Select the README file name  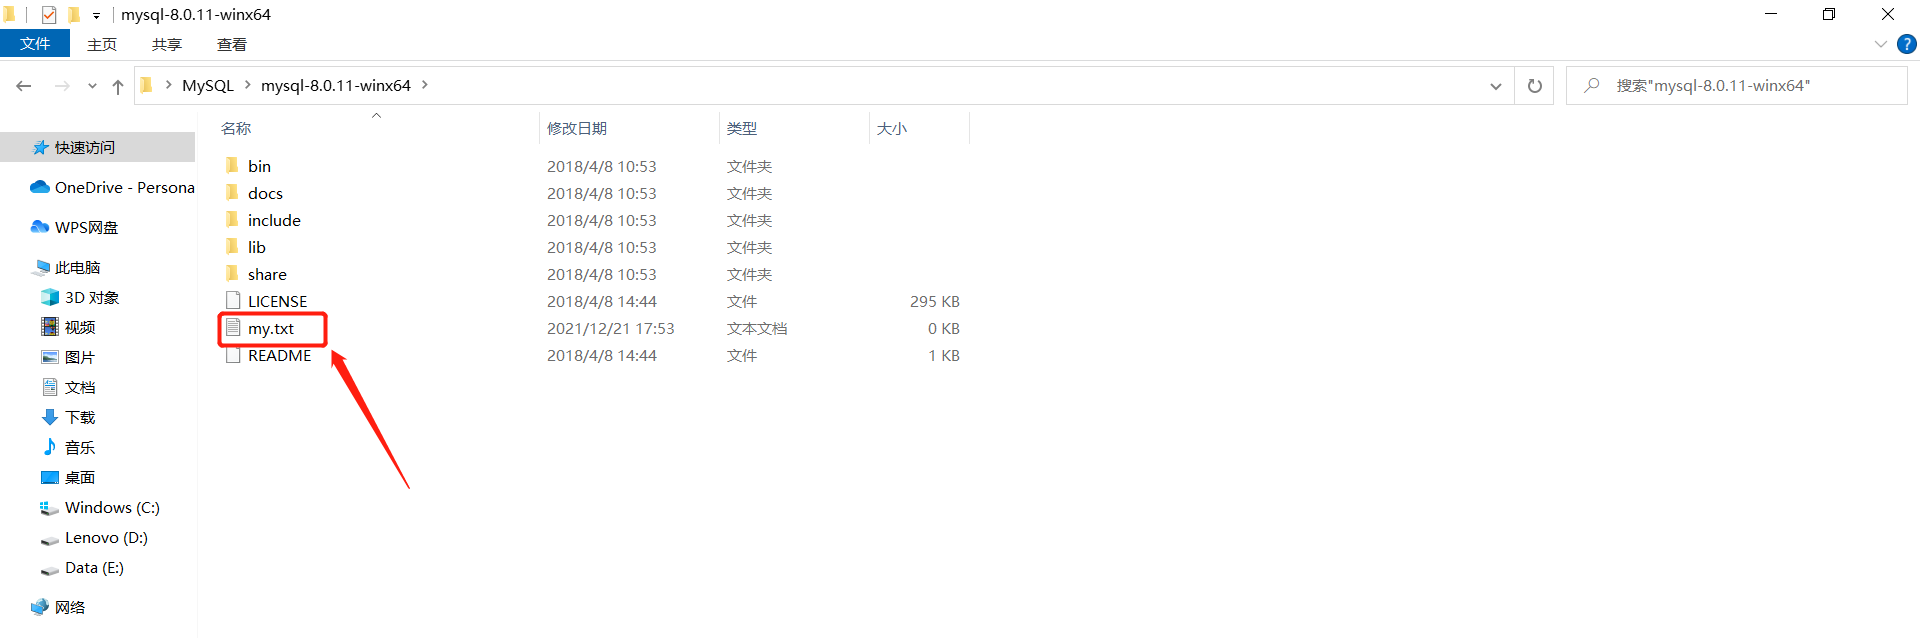click(x=280, y=355)
